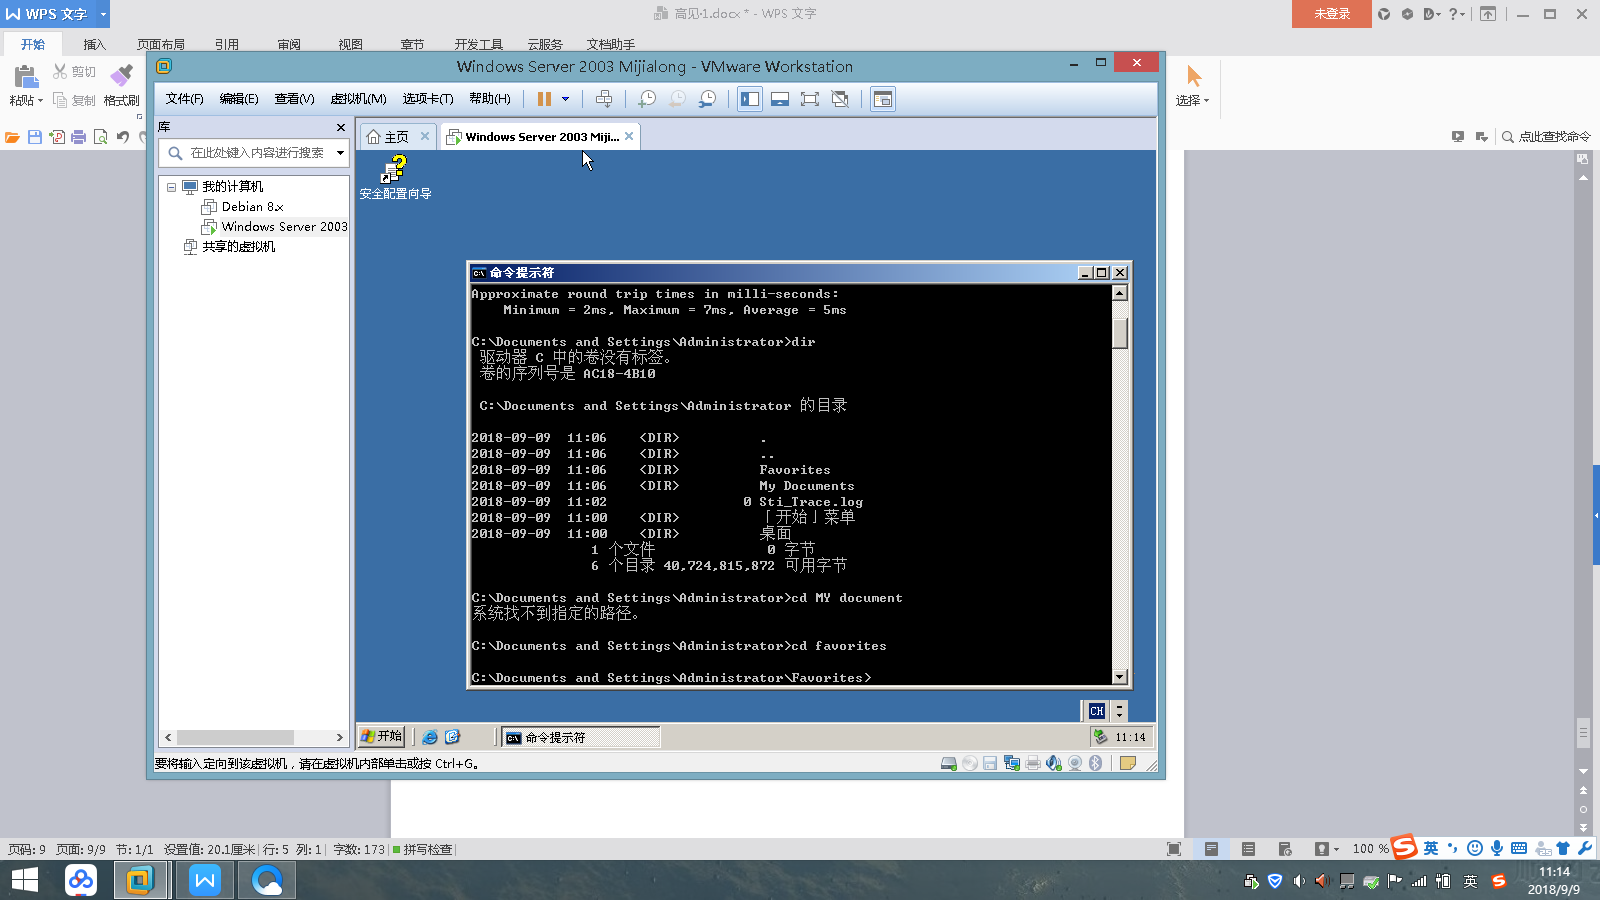The height and width of the screenshot is (900, 1600).
Task: Open the library search filter dropdown
Action: click(340, 153)
